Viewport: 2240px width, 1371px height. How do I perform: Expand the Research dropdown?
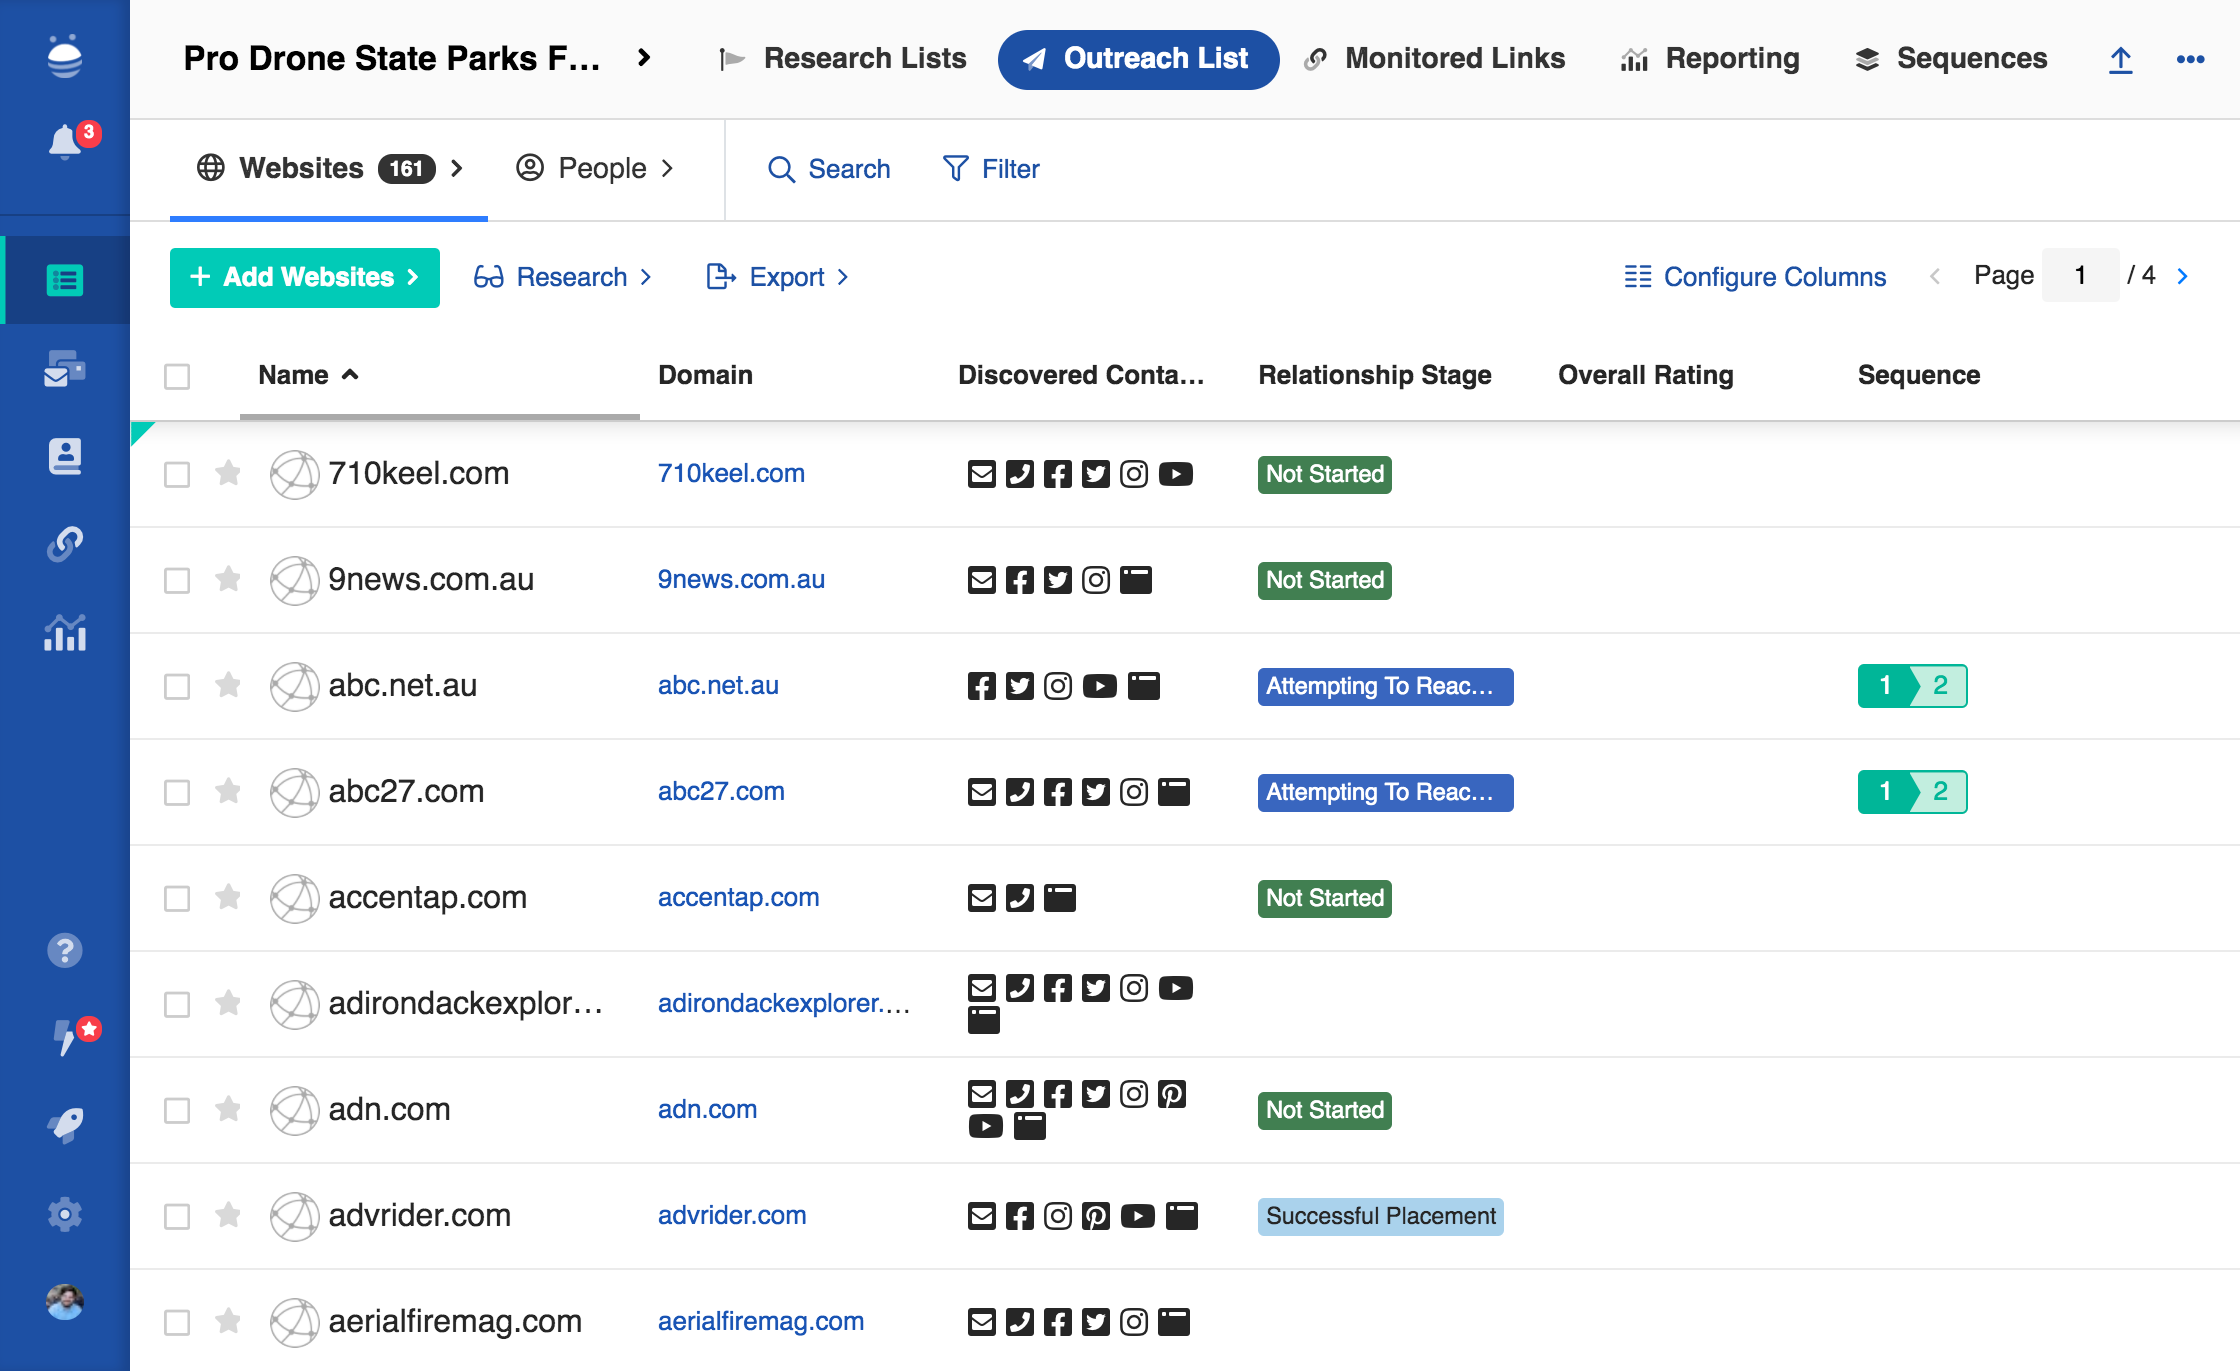(563, 277)
